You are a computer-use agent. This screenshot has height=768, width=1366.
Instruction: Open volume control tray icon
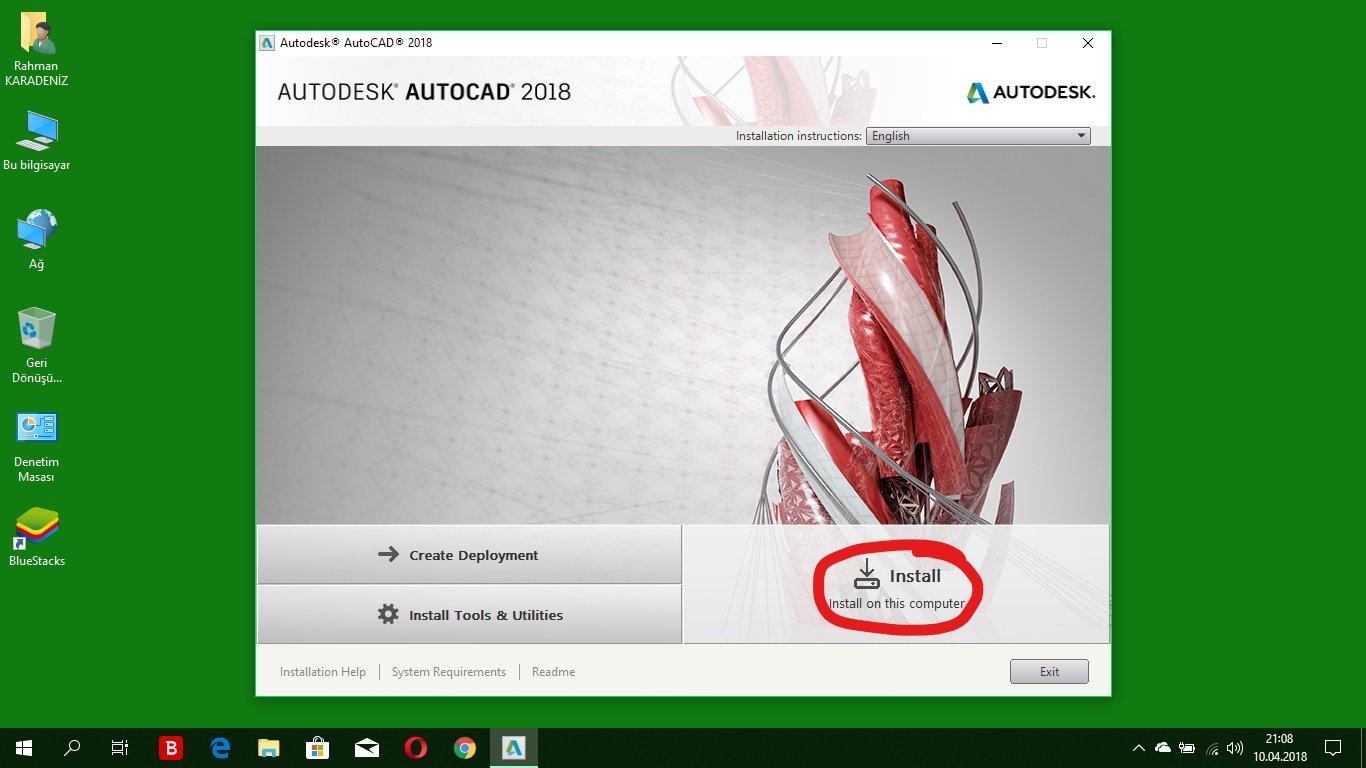coord(1235,748)
